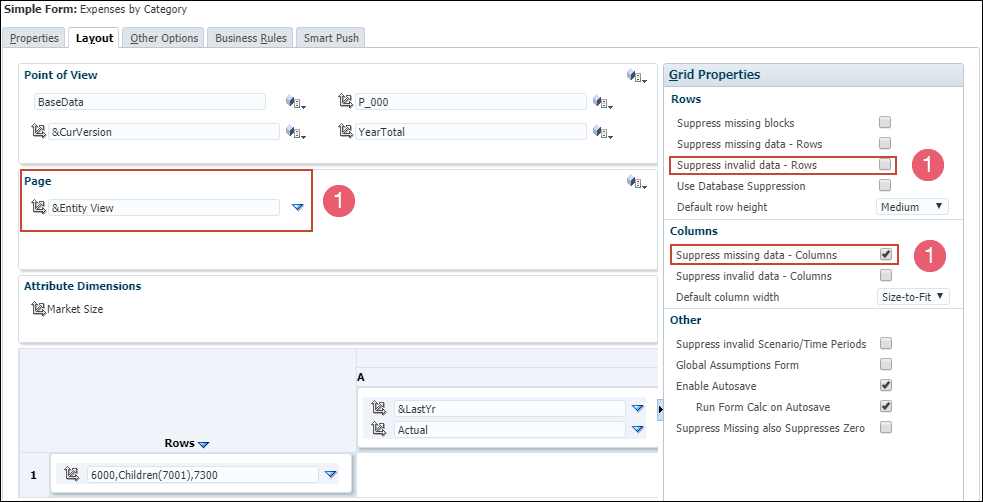Check the Global Assumptions Form box
This screenshot has width=983, height=502.
(x=886, y=364)
